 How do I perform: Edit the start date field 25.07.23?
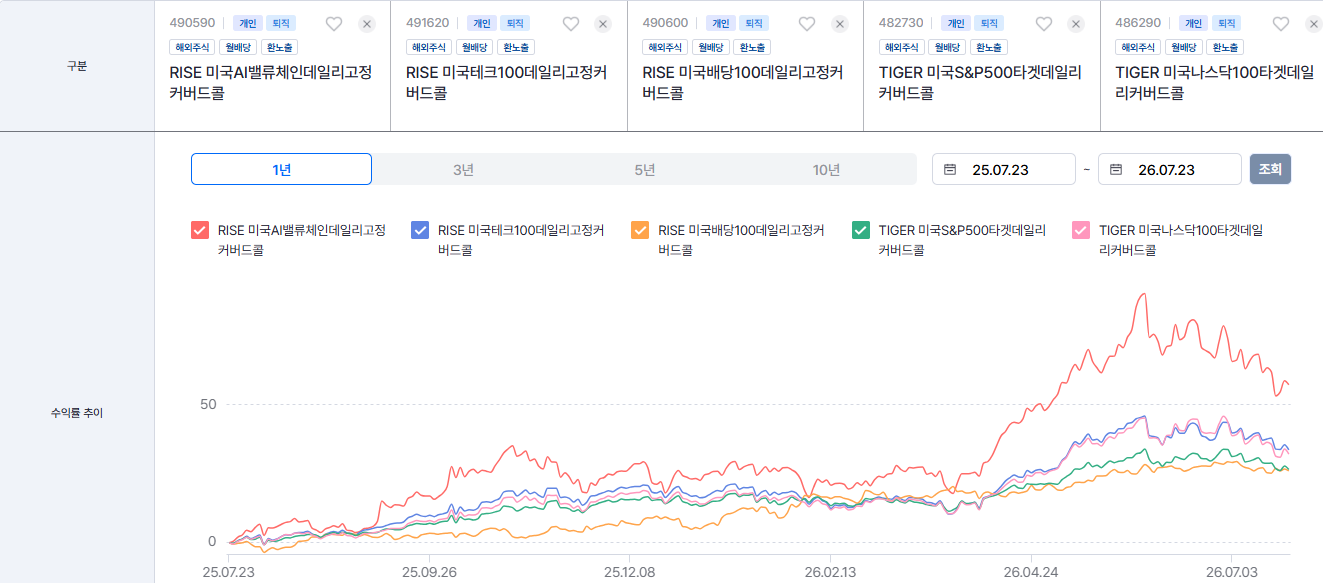1004,169
